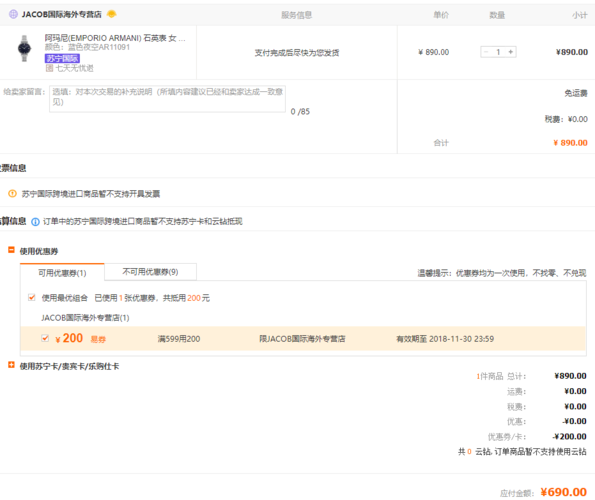Click the 易券 label on coupon row
Screen dimensions: 595x500
click(x=98, y=339)
